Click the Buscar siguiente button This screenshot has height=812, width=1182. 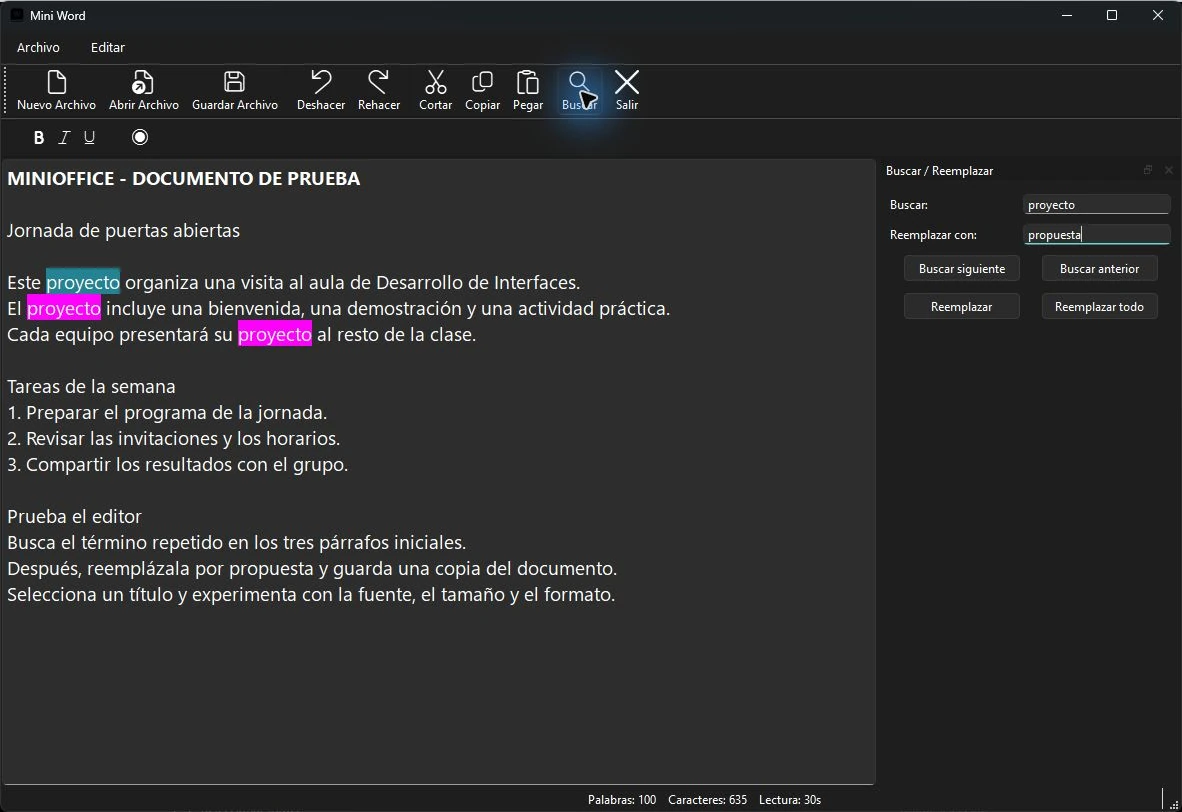962,268
